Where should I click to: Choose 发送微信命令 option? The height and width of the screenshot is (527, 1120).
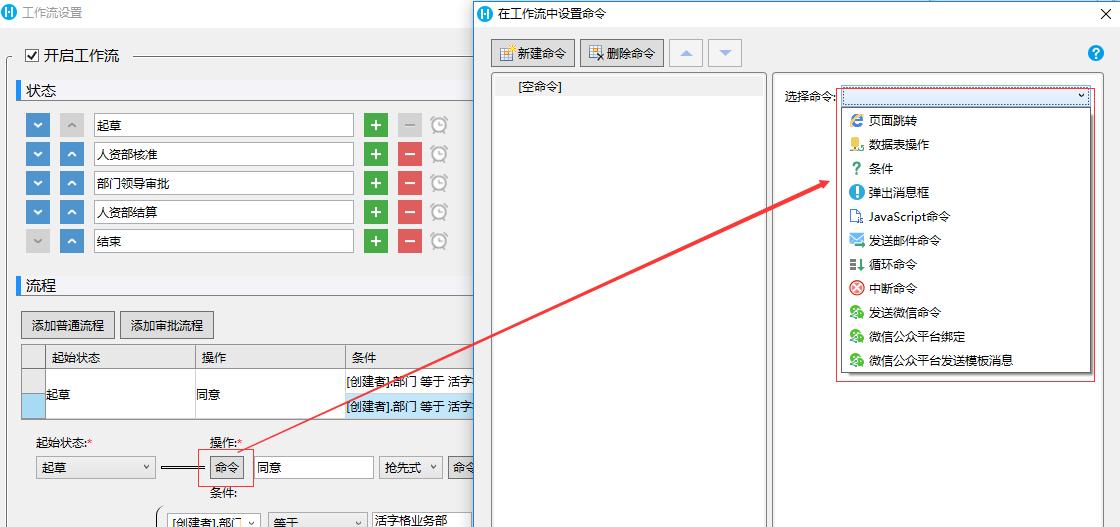tap(964, 312)
